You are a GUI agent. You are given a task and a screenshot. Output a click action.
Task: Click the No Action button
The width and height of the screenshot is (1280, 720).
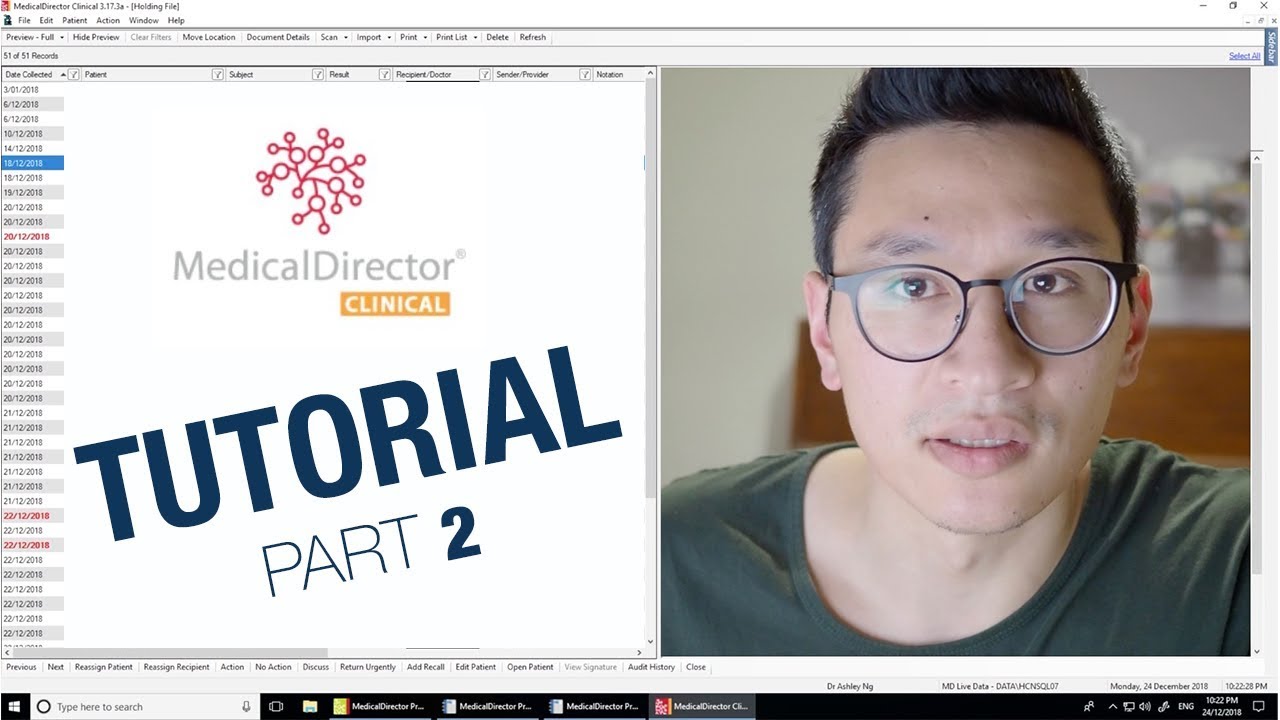point(273,667)
